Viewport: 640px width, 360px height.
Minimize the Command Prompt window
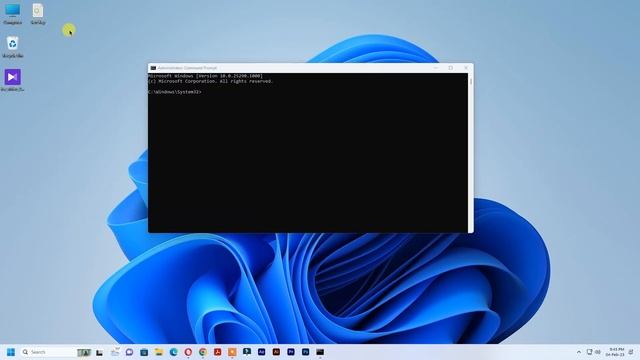[x=436, y=68]
